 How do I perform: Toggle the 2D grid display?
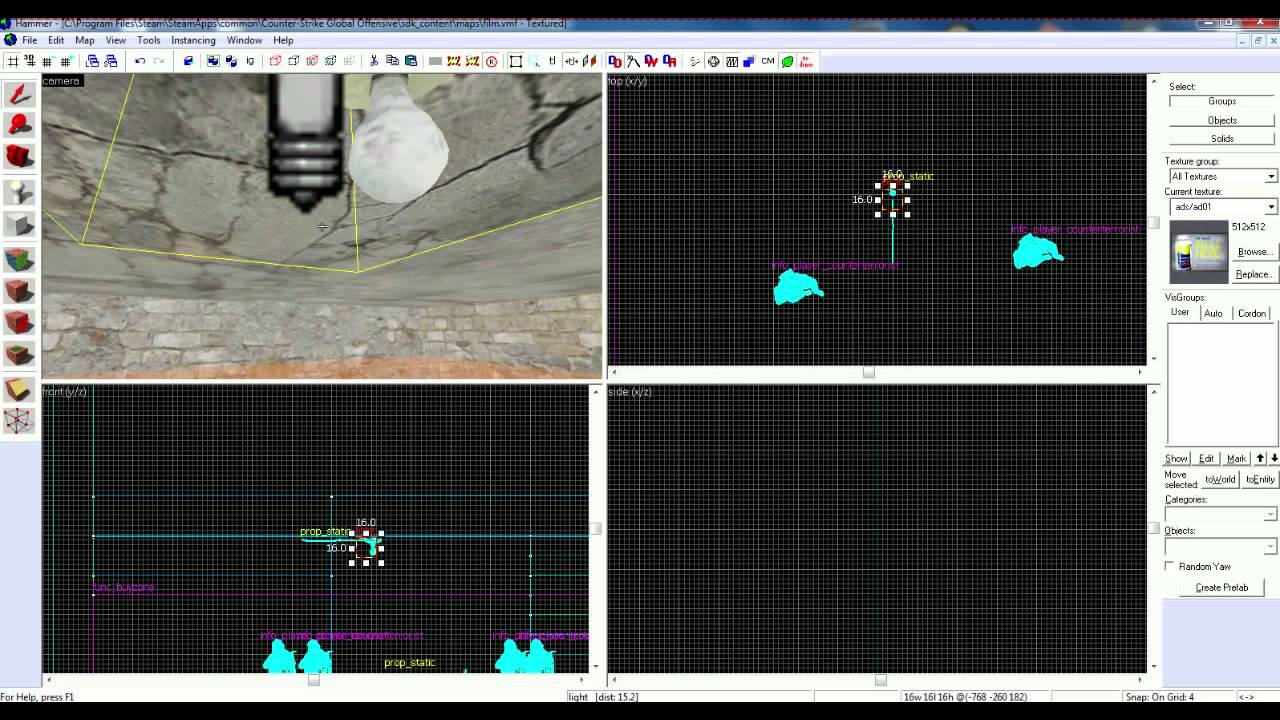point(12,61)
